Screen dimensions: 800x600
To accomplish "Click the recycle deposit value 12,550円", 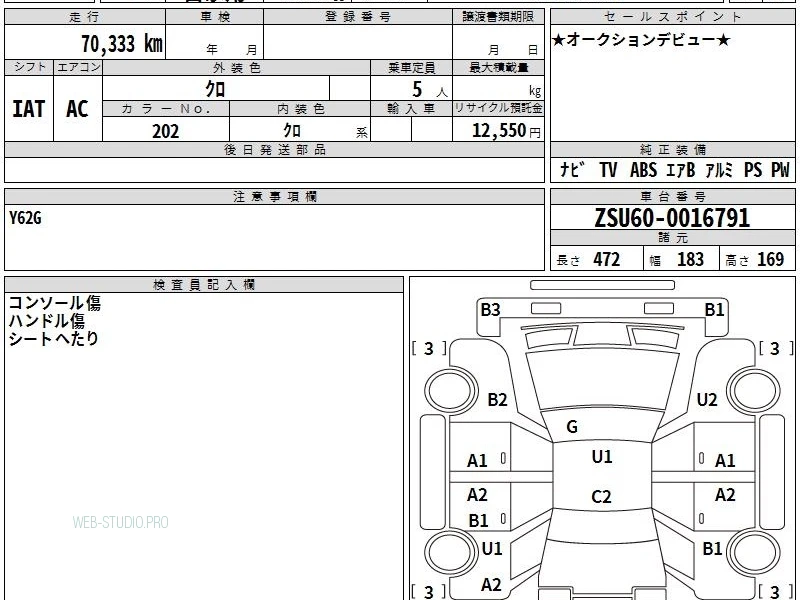I will (506, 131).
